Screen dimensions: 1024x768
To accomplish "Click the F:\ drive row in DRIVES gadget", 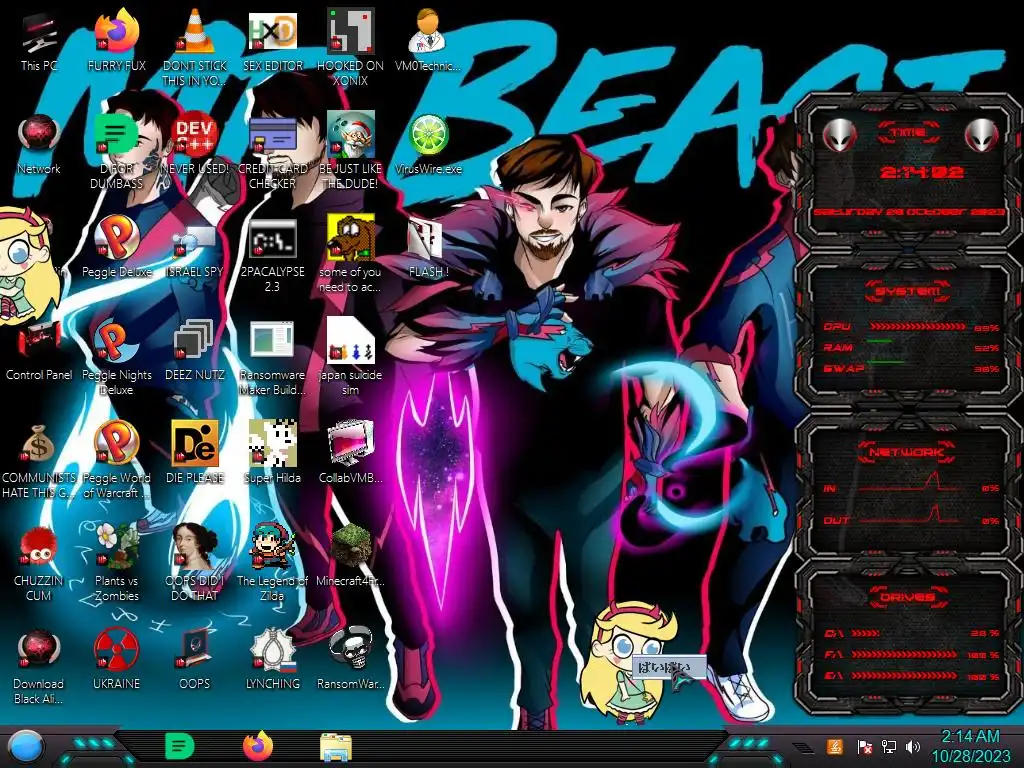I will point(912,654).
